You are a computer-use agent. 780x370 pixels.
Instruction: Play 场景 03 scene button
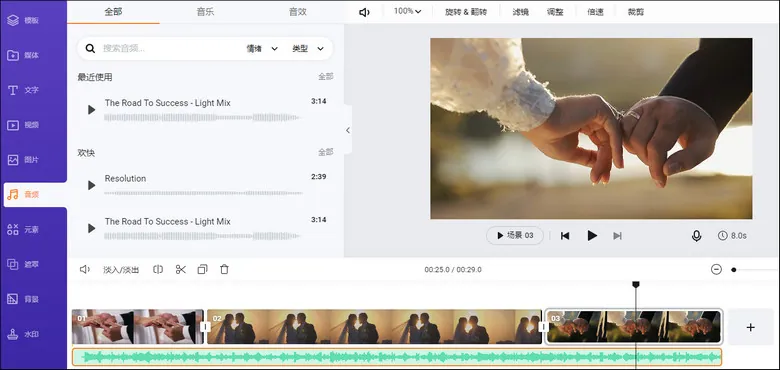point(515,235)
